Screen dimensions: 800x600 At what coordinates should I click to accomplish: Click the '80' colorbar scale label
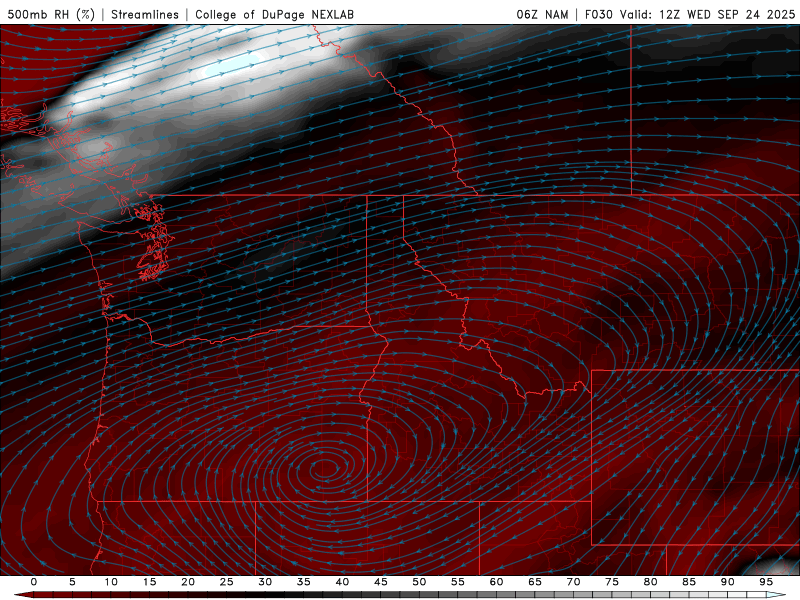651,582
